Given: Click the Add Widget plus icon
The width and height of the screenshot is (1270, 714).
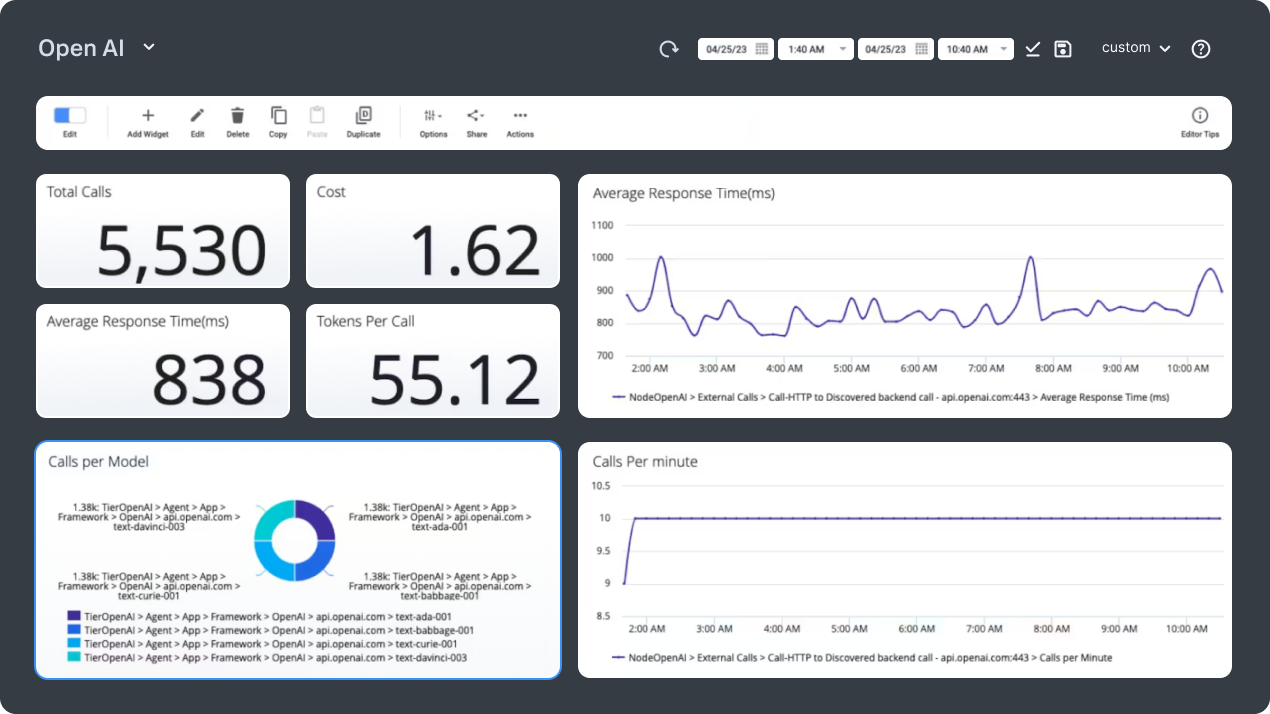Looking at the screenshot, I should 148,115.
